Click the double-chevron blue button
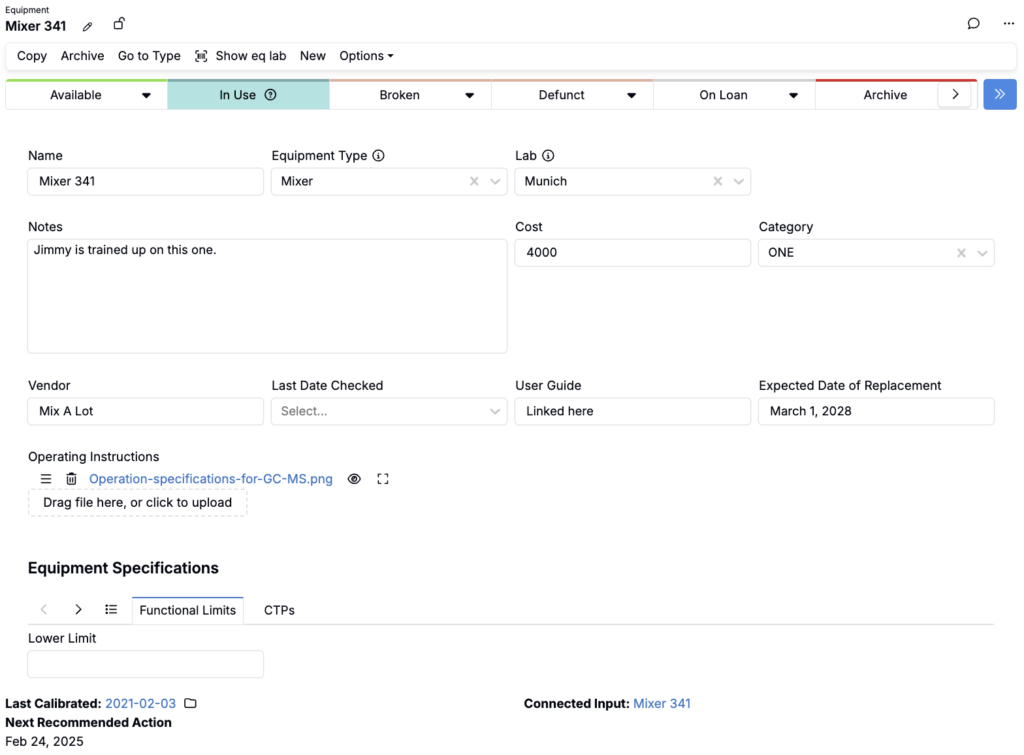The height and width of the screenshot is (755, 1024). (x=999, y=95)
